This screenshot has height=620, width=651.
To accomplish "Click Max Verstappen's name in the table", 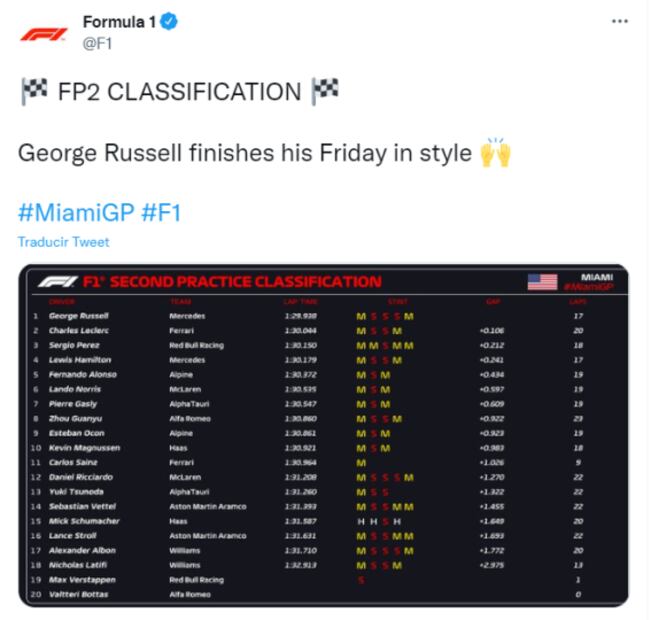I will pos(80,579).
